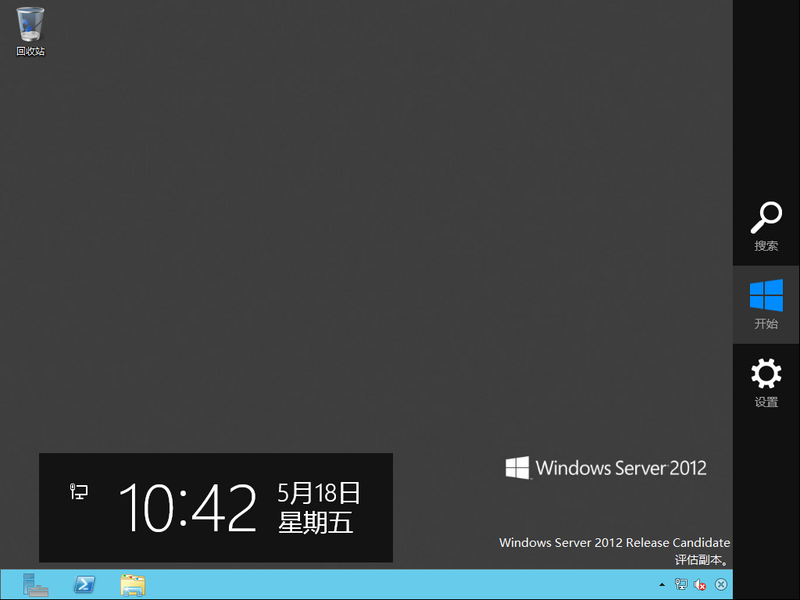Screen dimensions: 800x600
Task: Open File Explorer from taskbar
Action: point(133,585)
